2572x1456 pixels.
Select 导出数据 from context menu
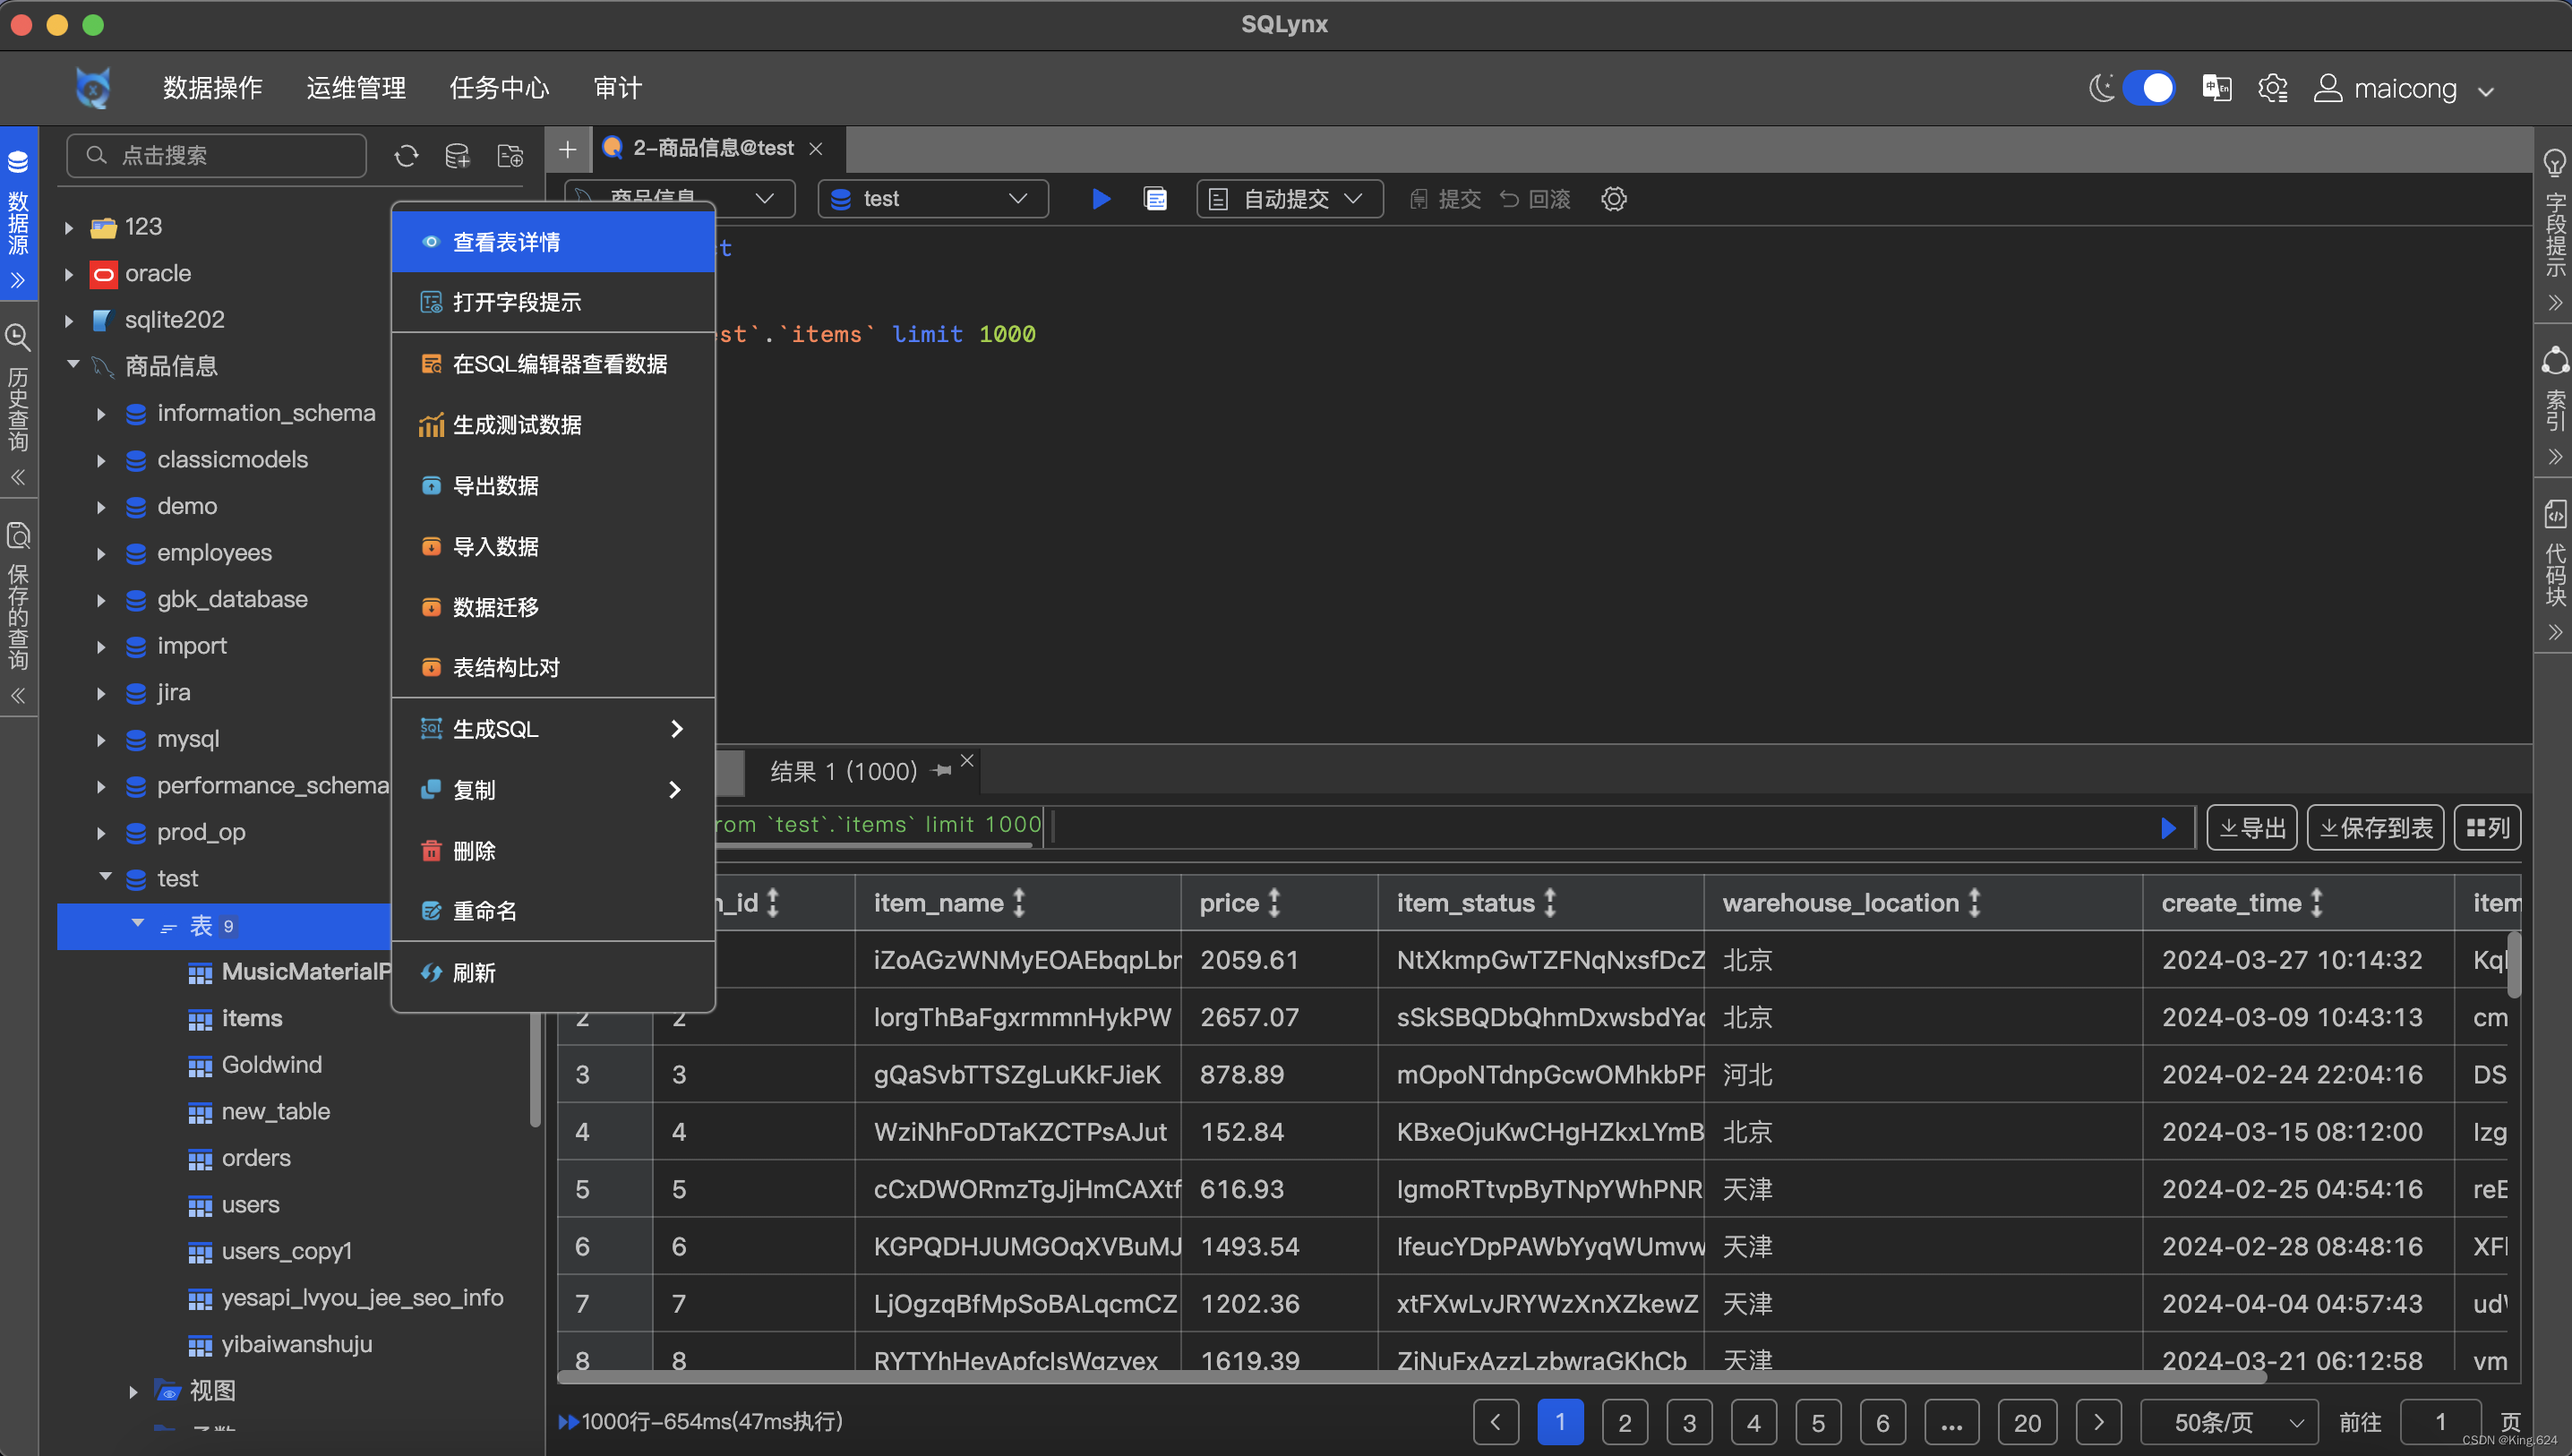(x=495, y=486)
